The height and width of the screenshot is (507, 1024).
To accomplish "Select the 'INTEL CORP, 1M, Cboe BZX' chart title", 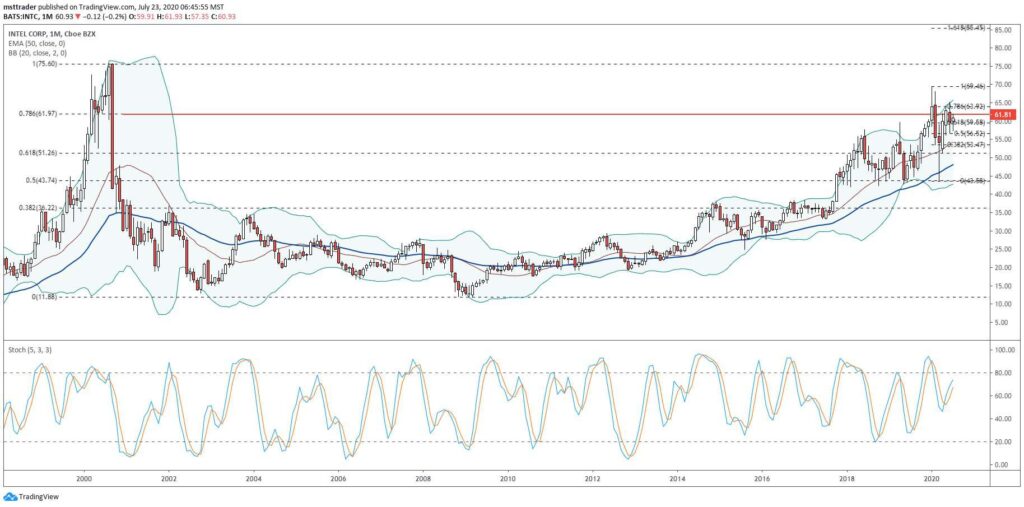I will [x=52, y=34].
